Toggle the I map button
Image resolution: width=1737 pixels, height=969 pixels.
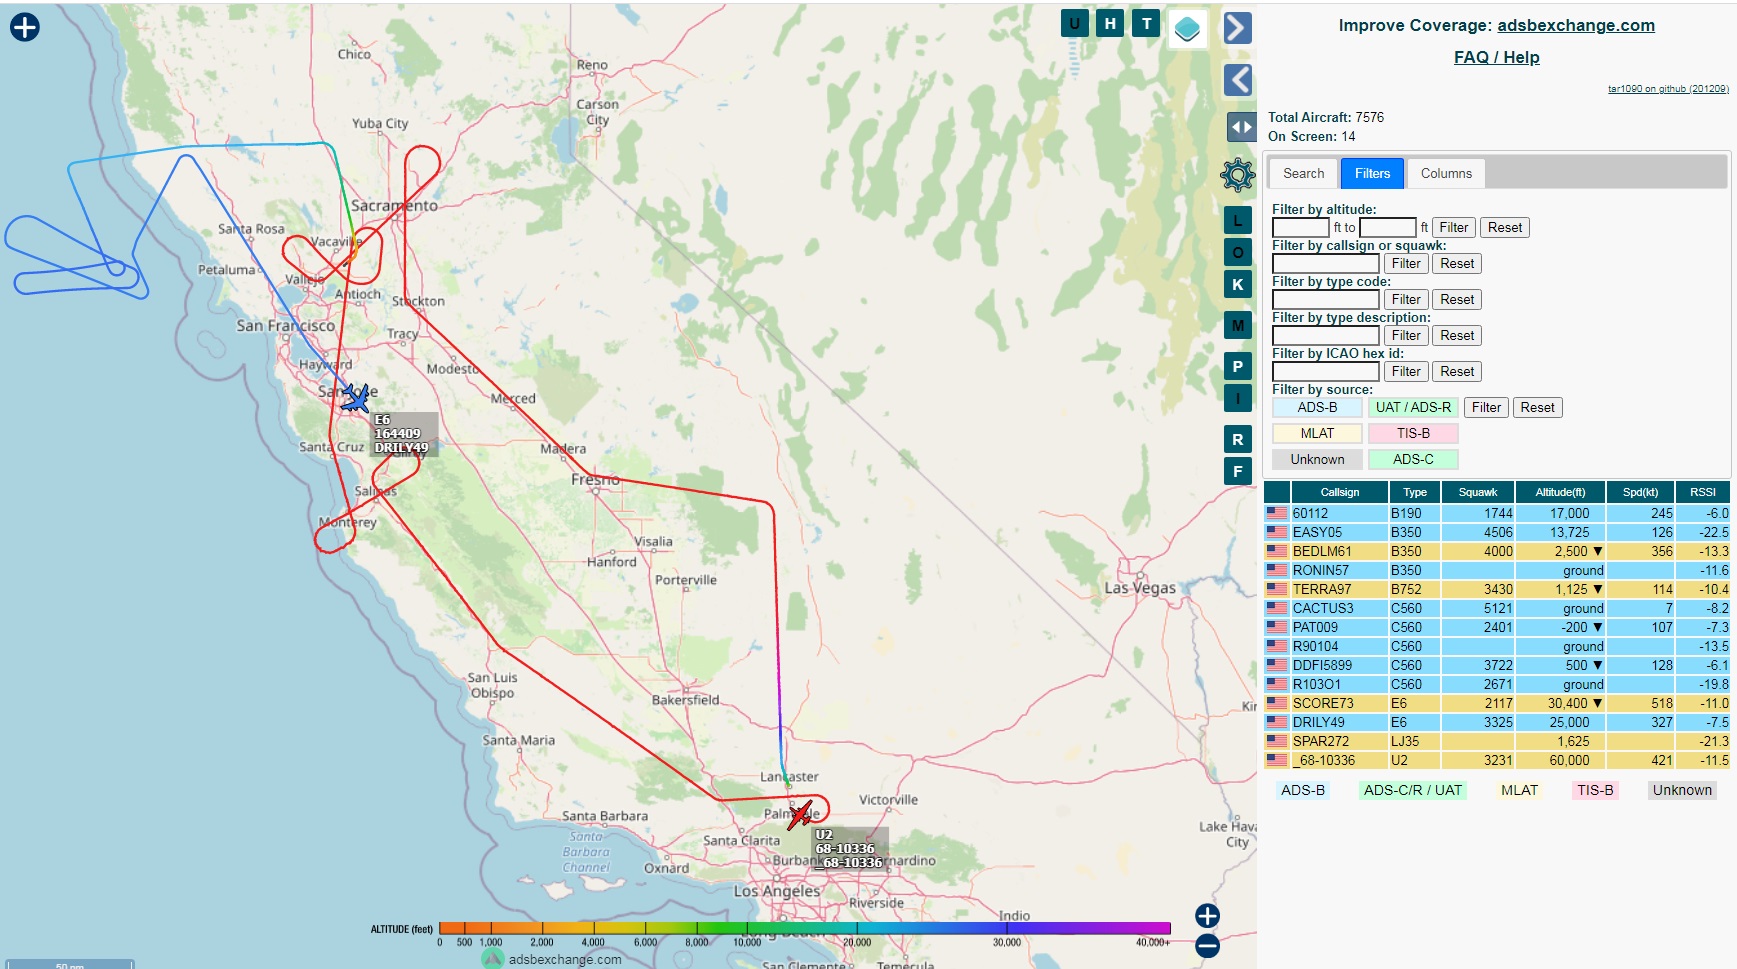click(1238, 398)
